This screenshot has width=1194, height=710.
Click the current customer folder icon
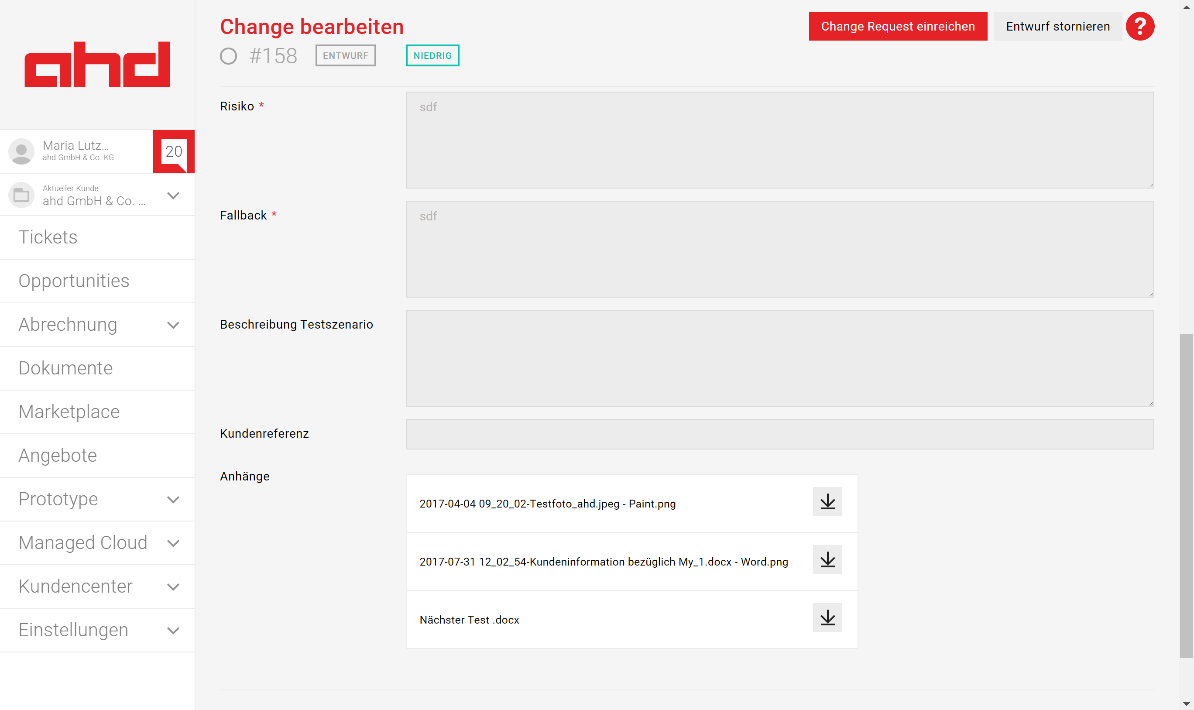coord(21,195)
